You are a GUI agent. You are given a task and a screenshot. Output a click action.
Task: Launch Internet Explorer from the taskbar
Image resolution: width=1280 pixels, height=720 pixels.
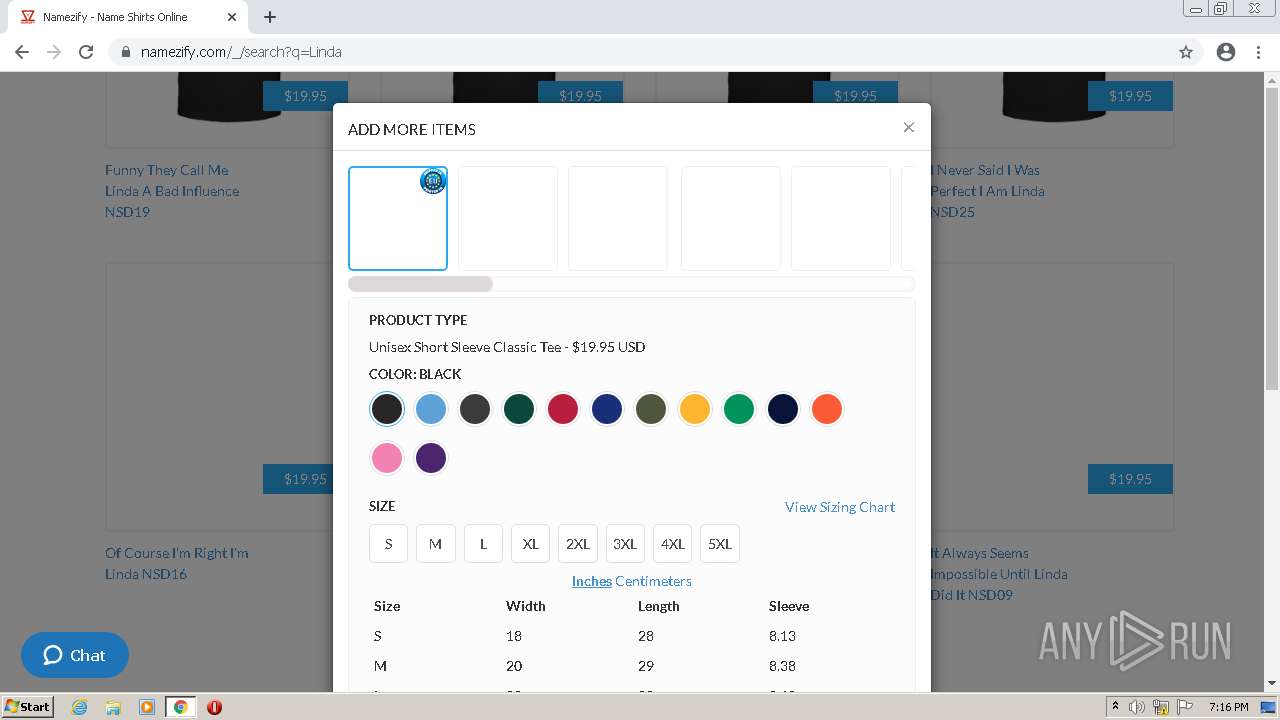[x=80, y=707]
